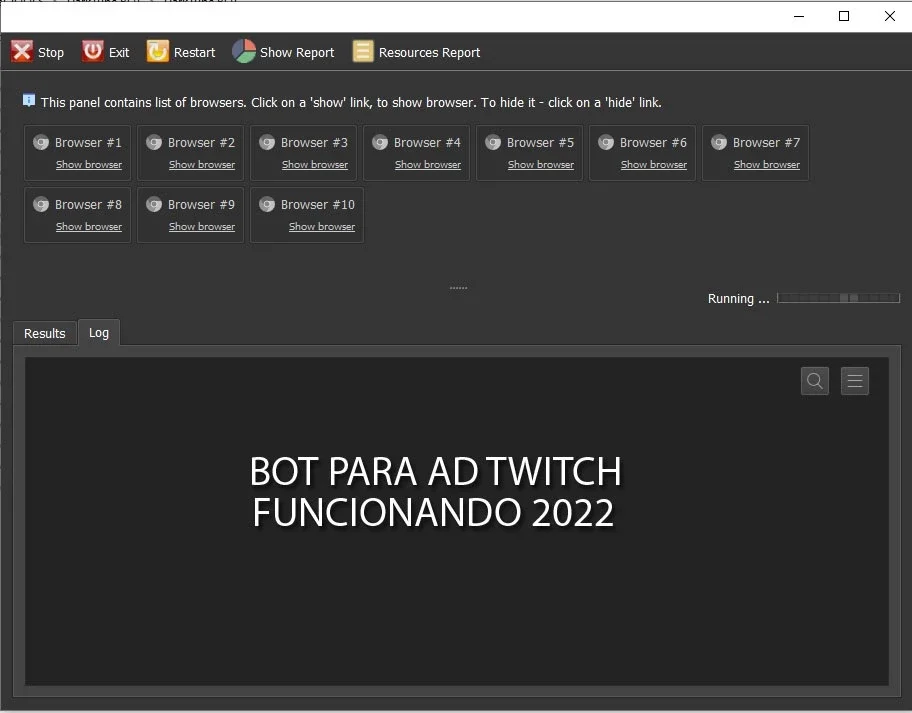This screenshot has height=713, width=912.
Task: Click the Exit power icon
Action: pos(92,52)
